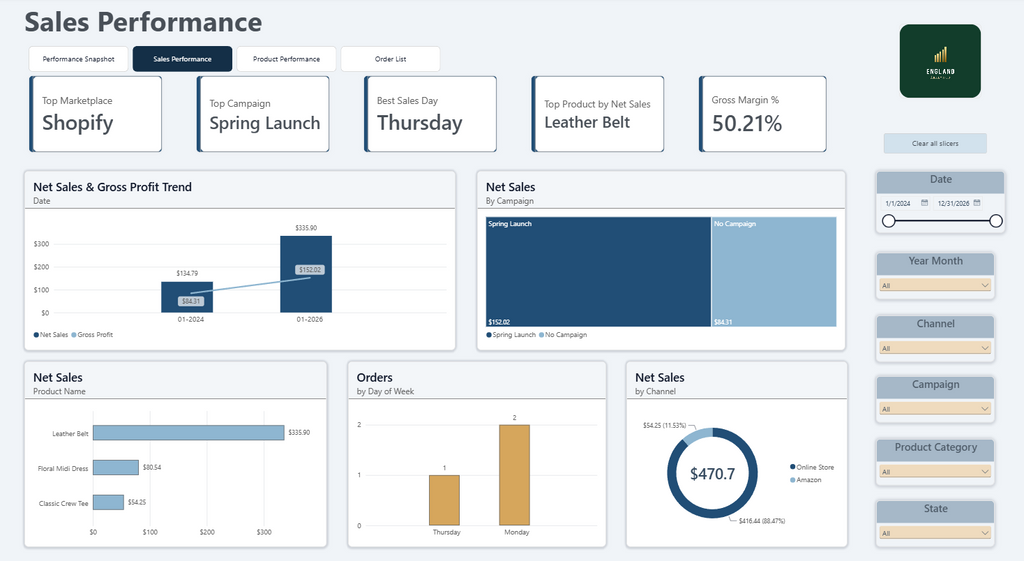Expand the Year Month dropdown
Screen dimensions: 1024x561
pyautogui.click(x=935, y=285)
